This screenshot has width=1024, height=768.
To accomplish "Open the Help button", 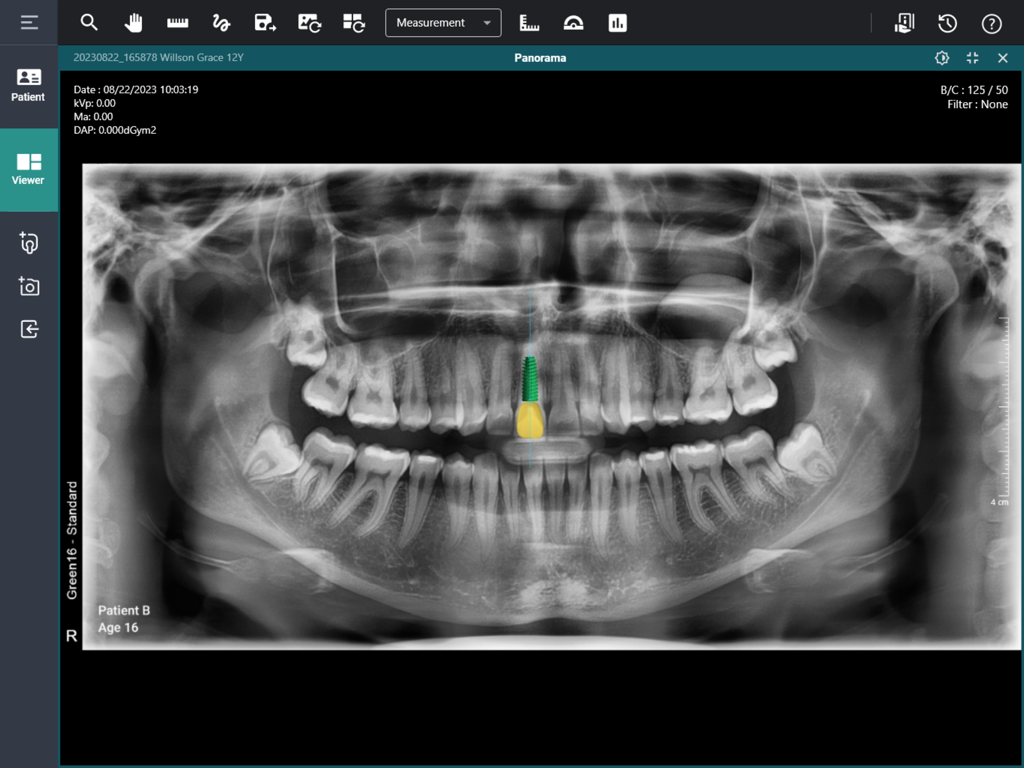I will [x=991, y=22].
